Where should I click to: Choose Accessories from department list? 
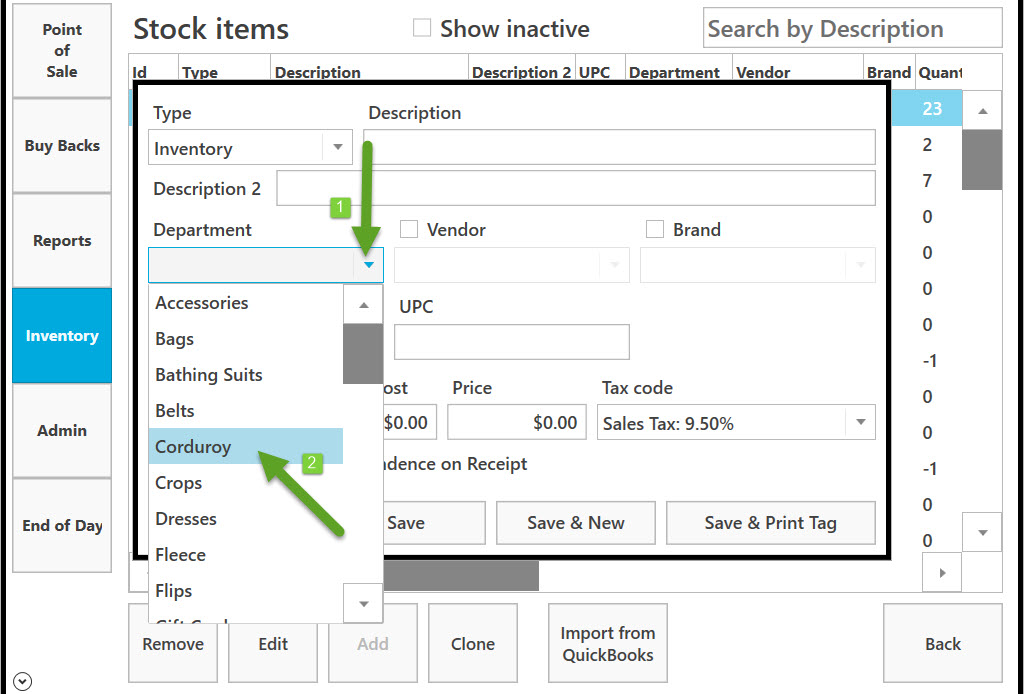[246, 303]
